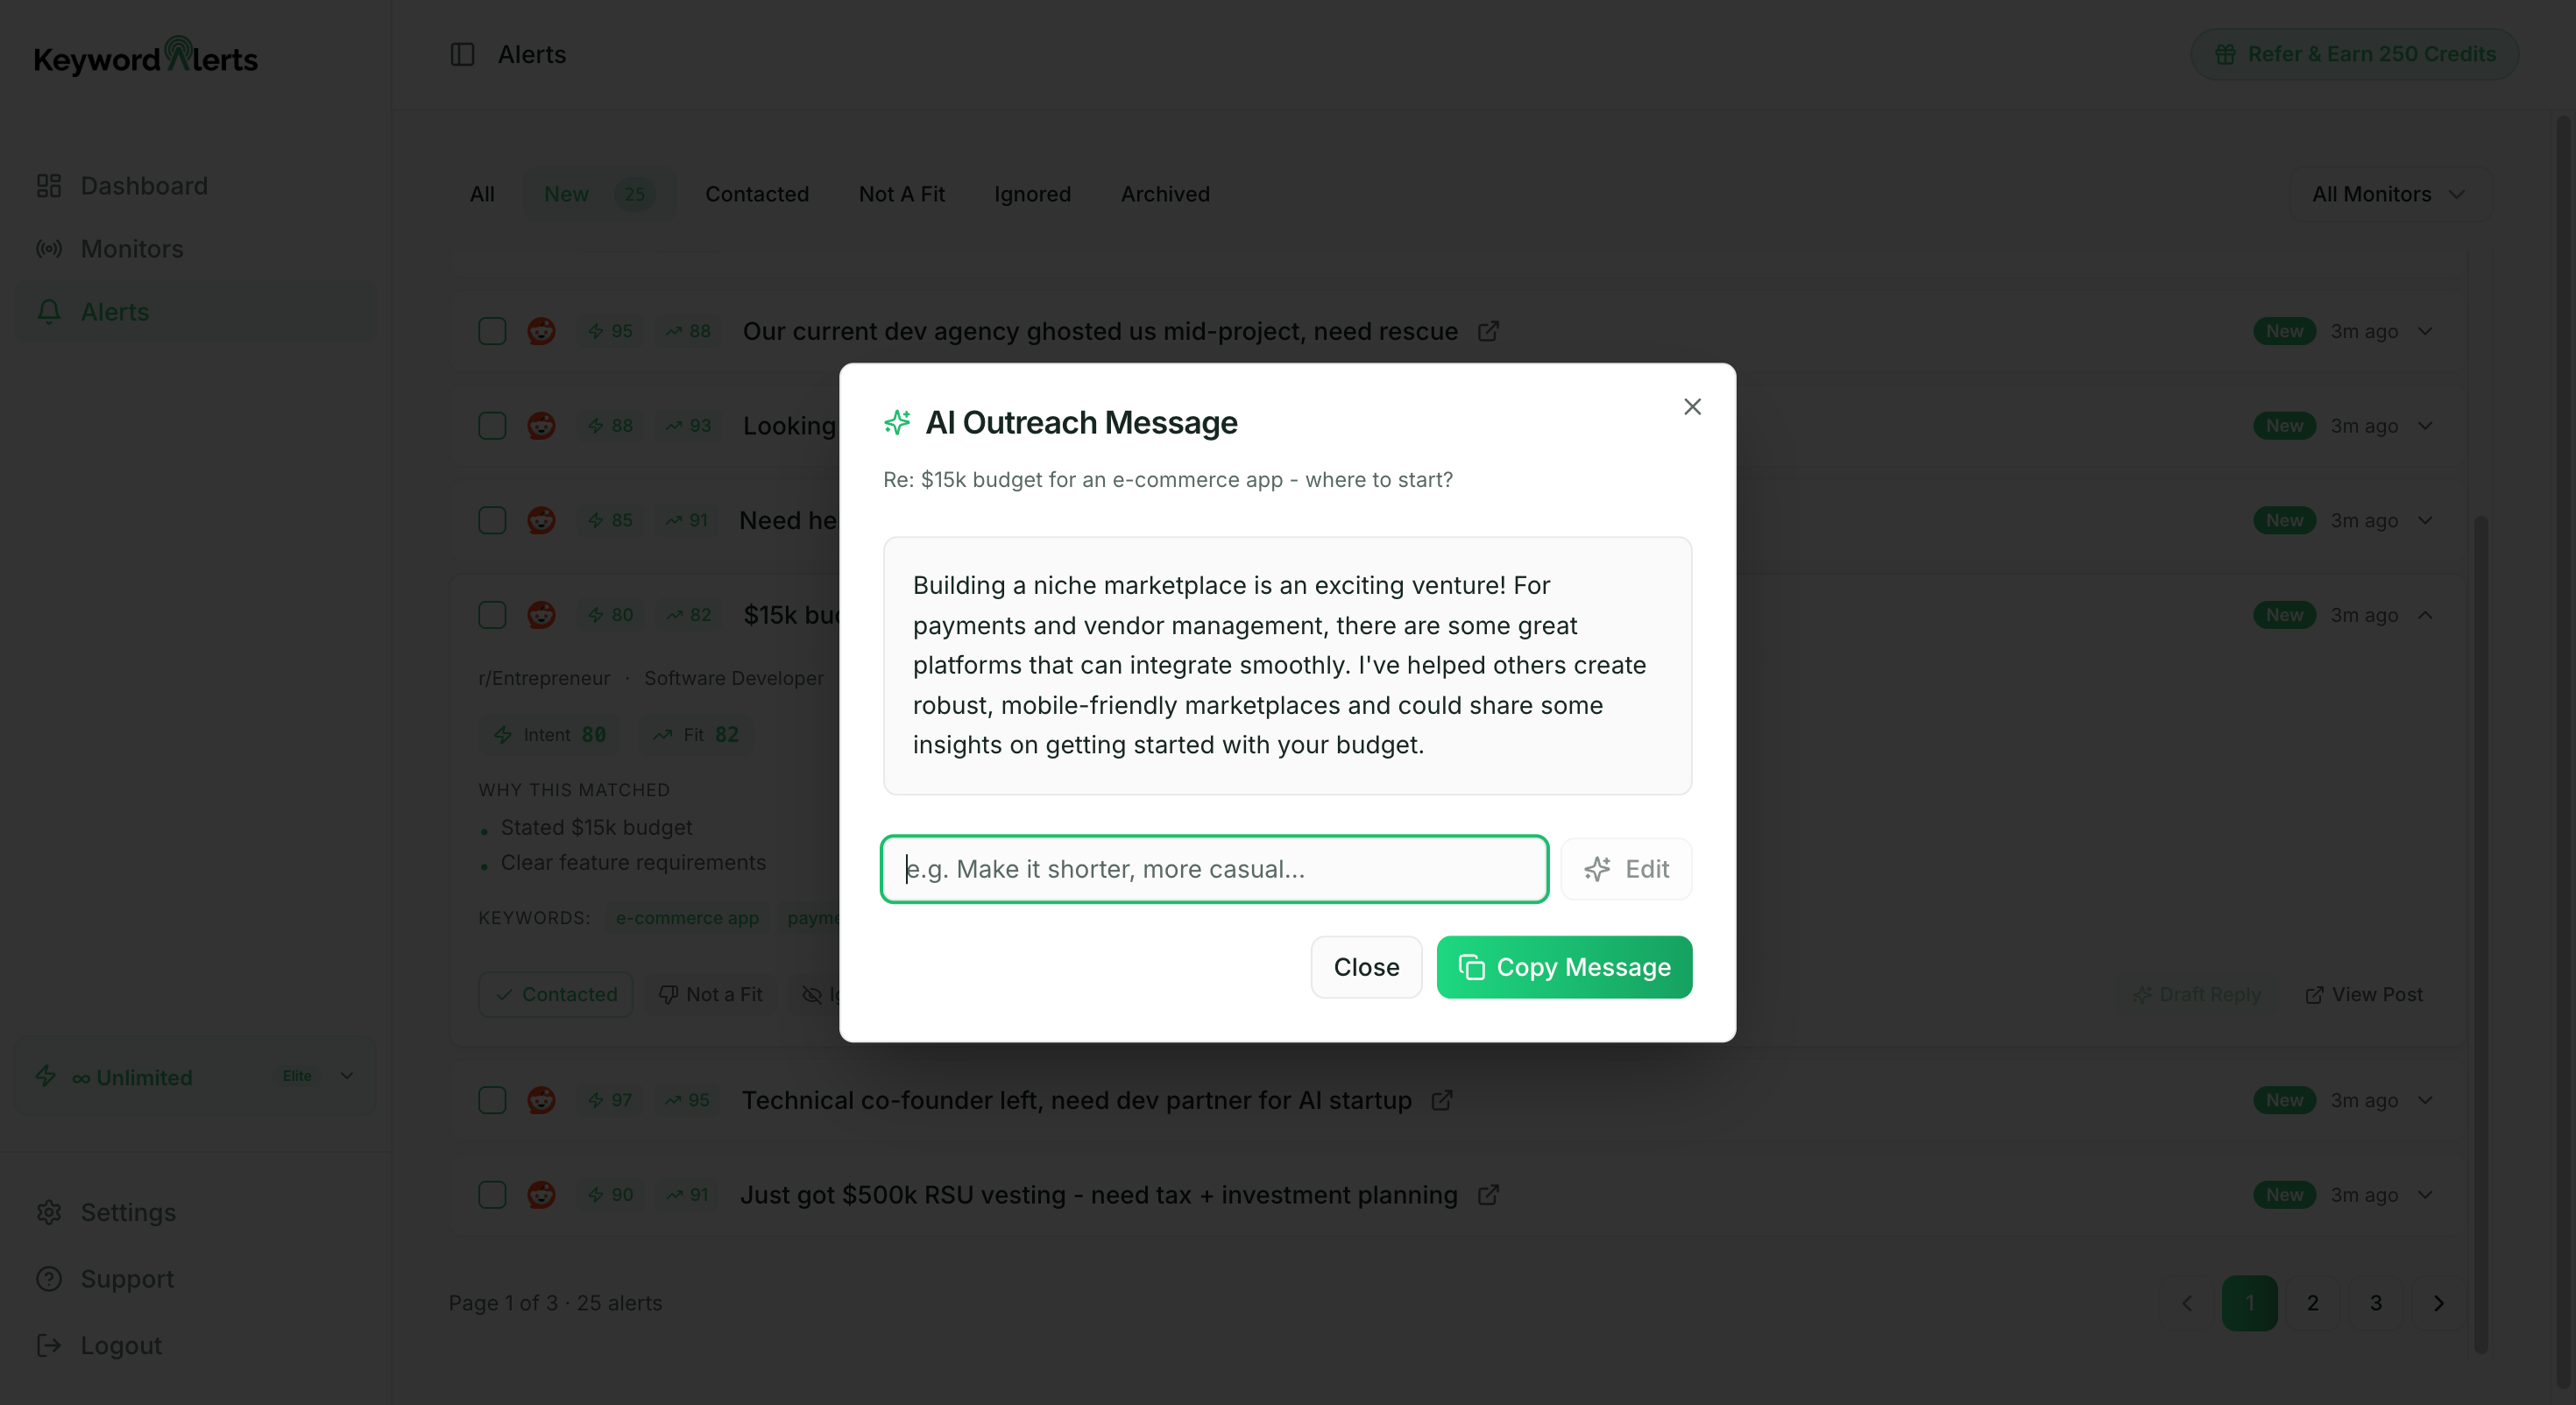Image resolution: width=2576 pixels, height=1405 pixels.
Task: Switch to the Contacted tab
Action: click(757, 194)
